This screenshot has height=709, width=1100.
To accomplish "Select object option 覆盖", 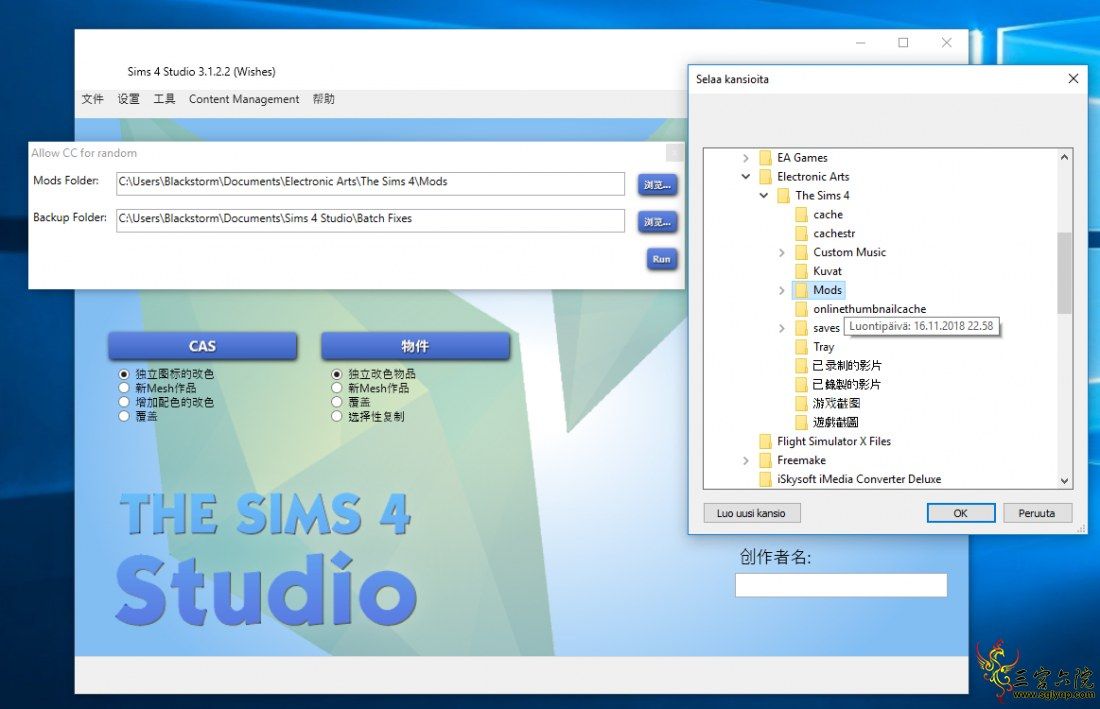I will click(x=337, y=402).
